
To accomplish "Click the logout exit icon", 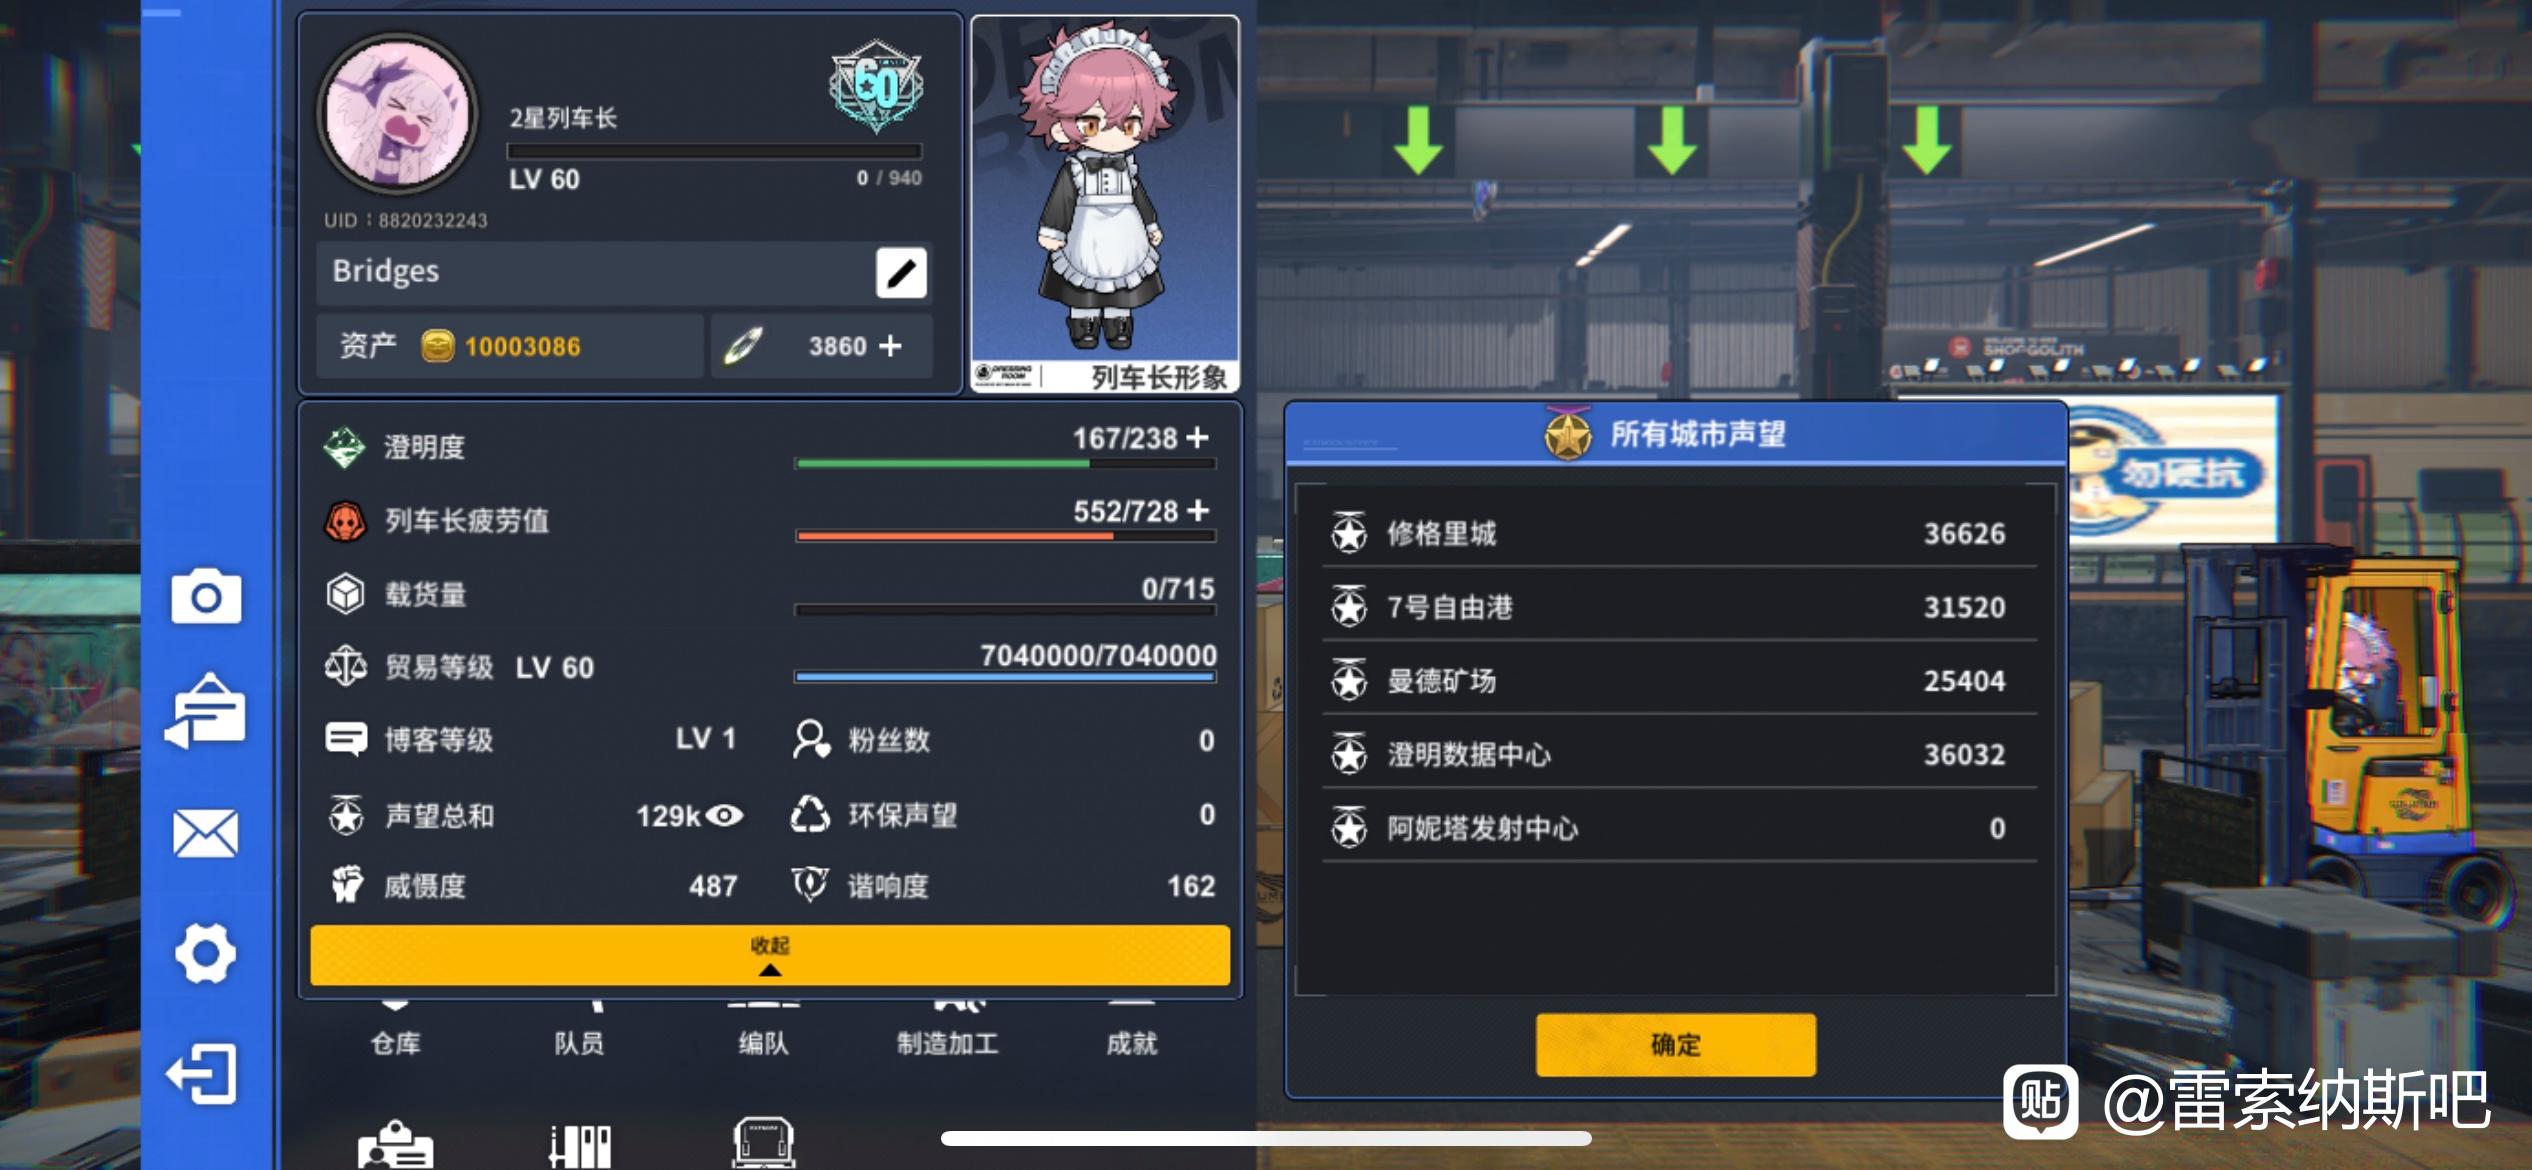I will (x=203, y=1074).
